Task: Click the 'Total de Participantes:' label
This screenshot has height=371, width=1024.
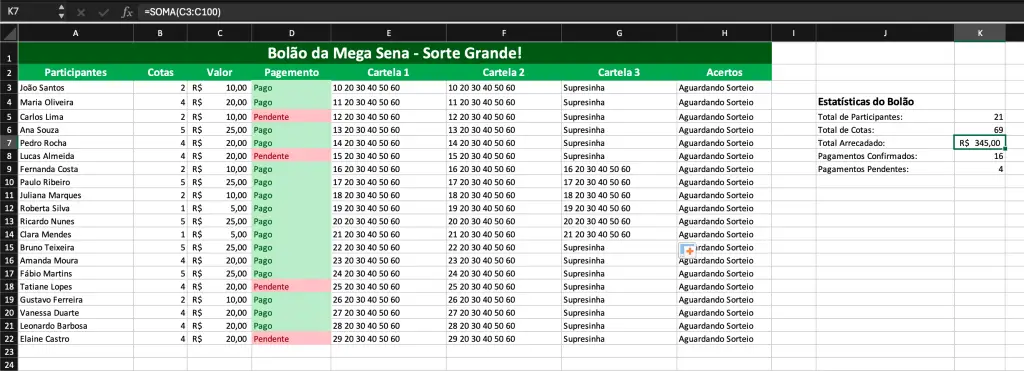Action: tap(860, 116)
